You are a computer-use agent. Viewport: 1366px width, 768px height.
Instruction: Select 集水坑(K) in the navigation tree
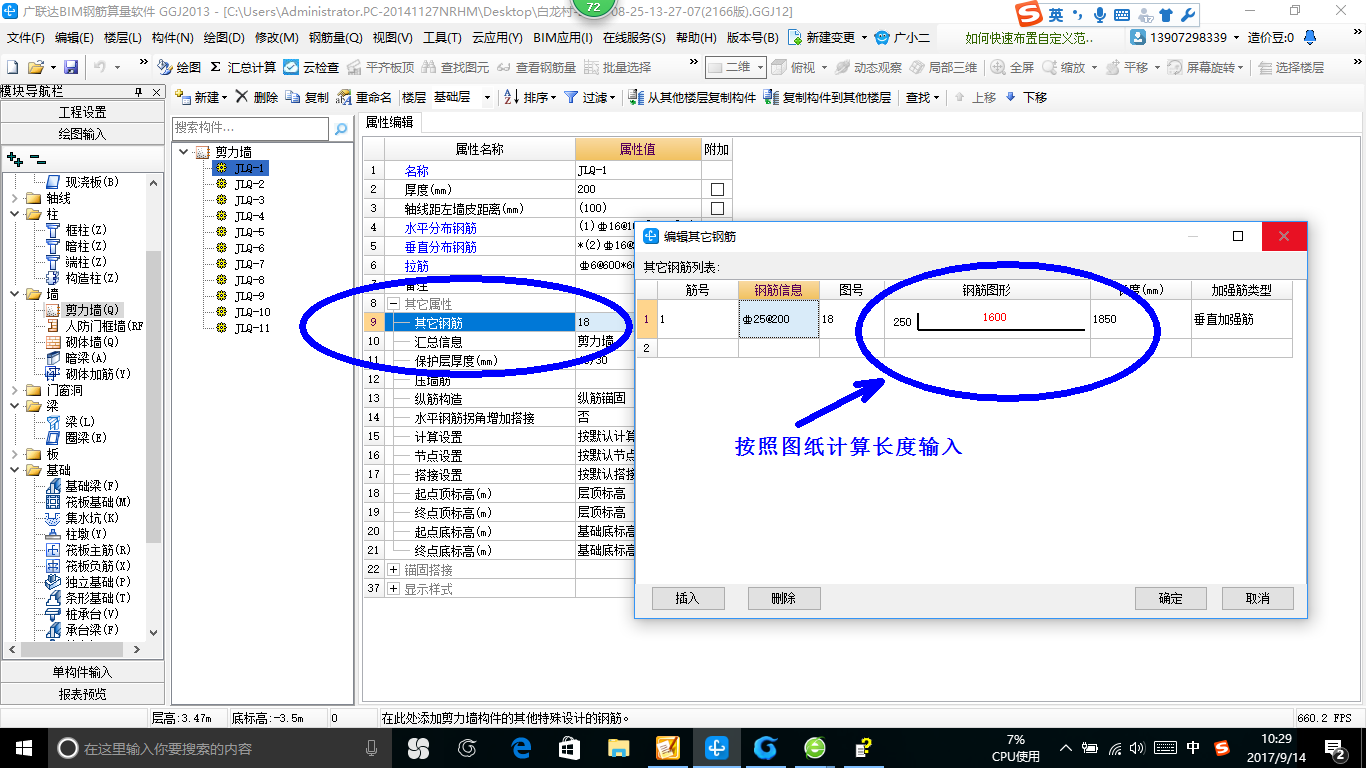(82, 518)
